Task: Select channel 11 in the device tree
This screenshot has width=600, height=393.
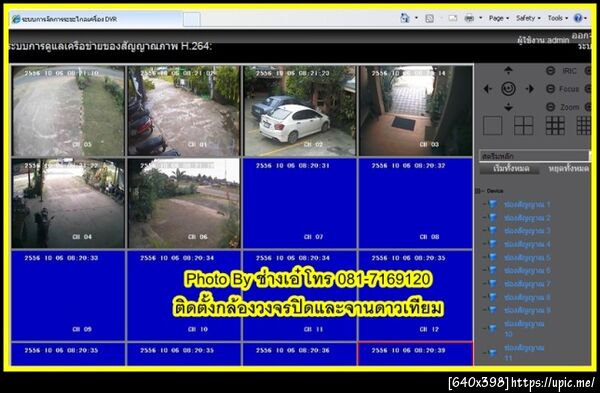Action: [524, 353]
